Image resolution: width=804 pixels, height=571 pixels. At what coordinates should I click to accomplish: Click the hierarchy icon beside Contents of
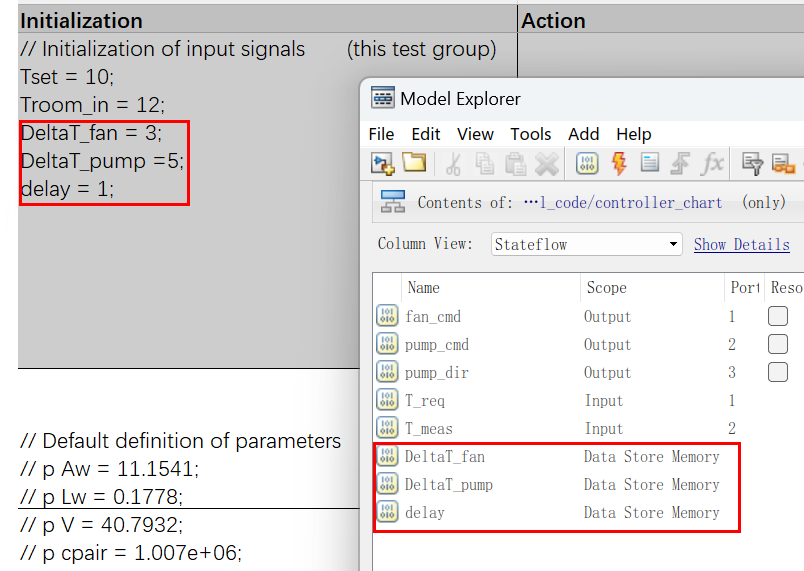click(x=393, y=202)
